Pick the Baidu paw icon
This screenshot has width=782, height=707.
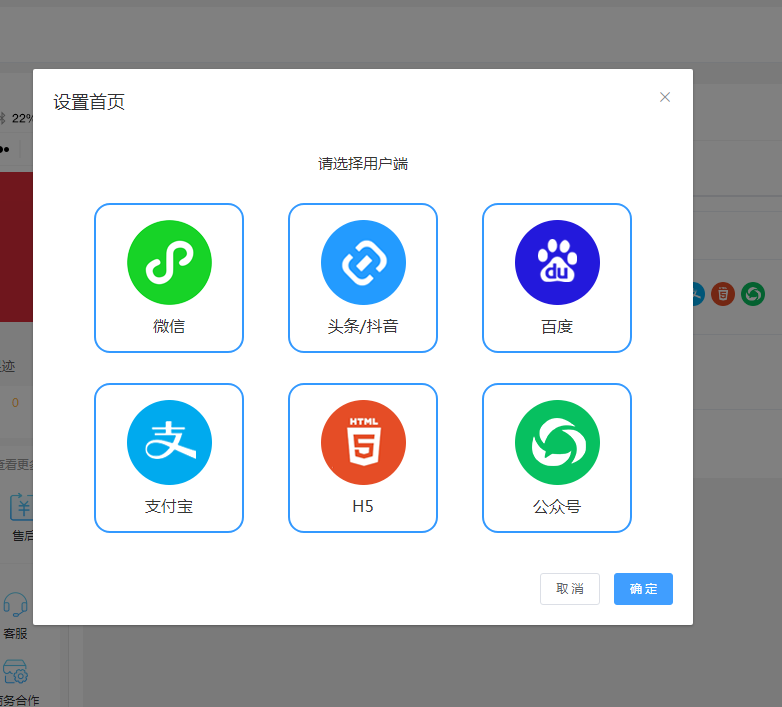click(x=557, y=262)
